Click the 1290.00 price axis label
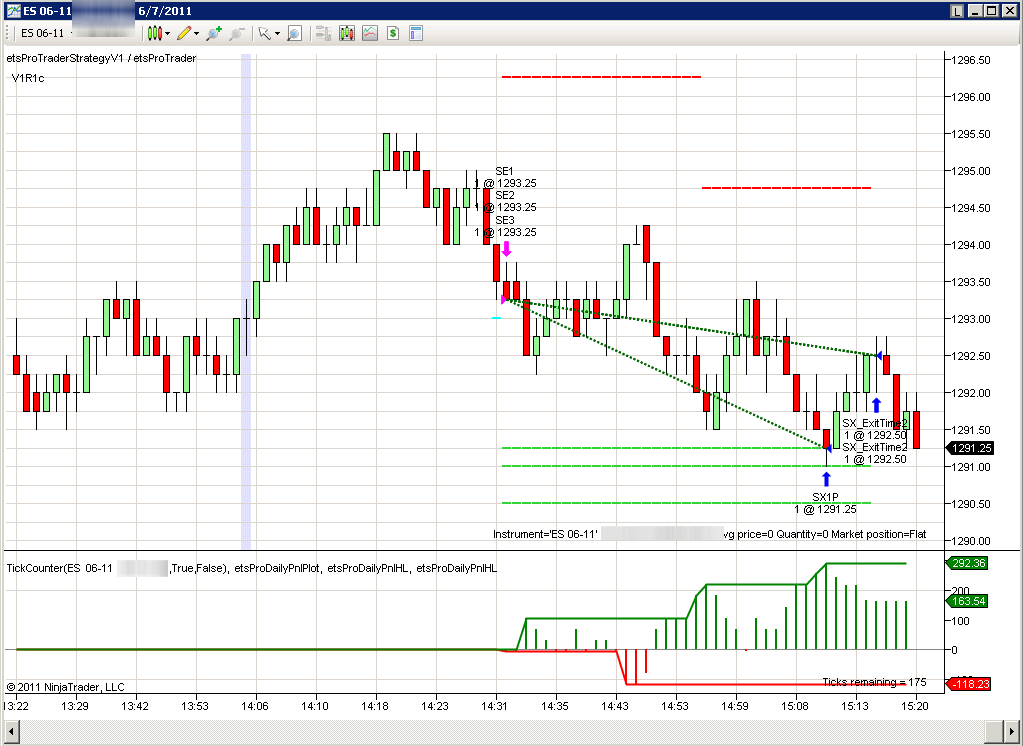1023x746 pixels. click(x=971, y=541)
